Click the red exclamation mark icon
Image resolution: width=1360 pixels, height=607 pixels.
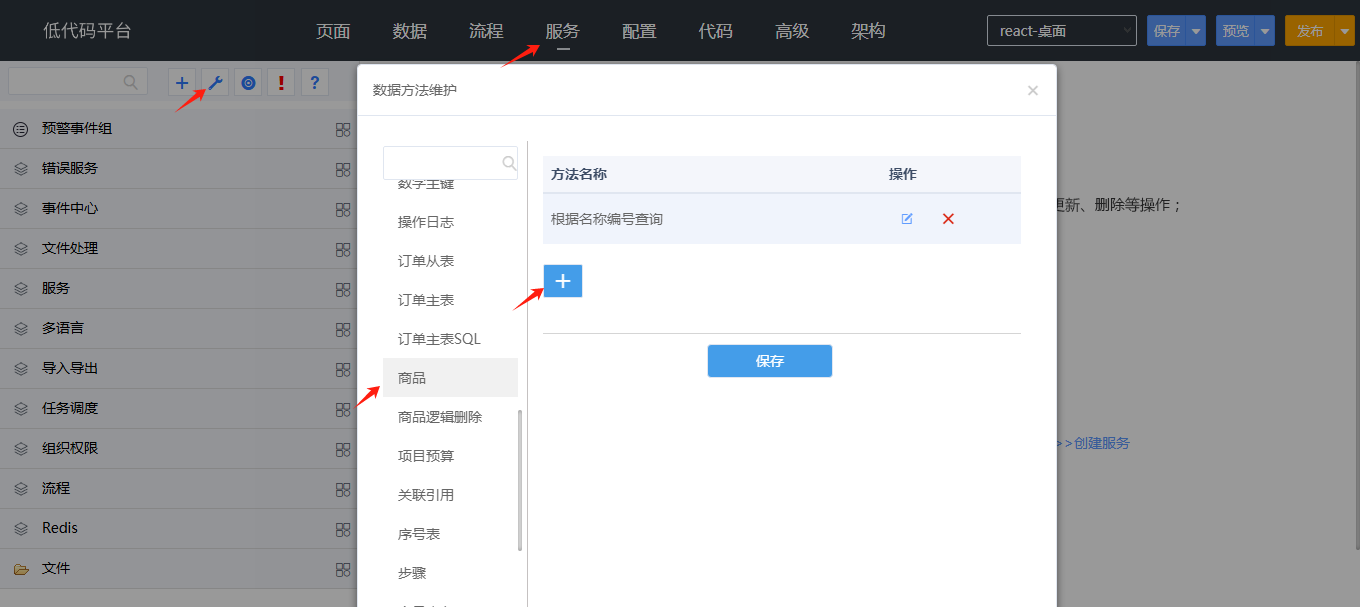coord(282,83)
